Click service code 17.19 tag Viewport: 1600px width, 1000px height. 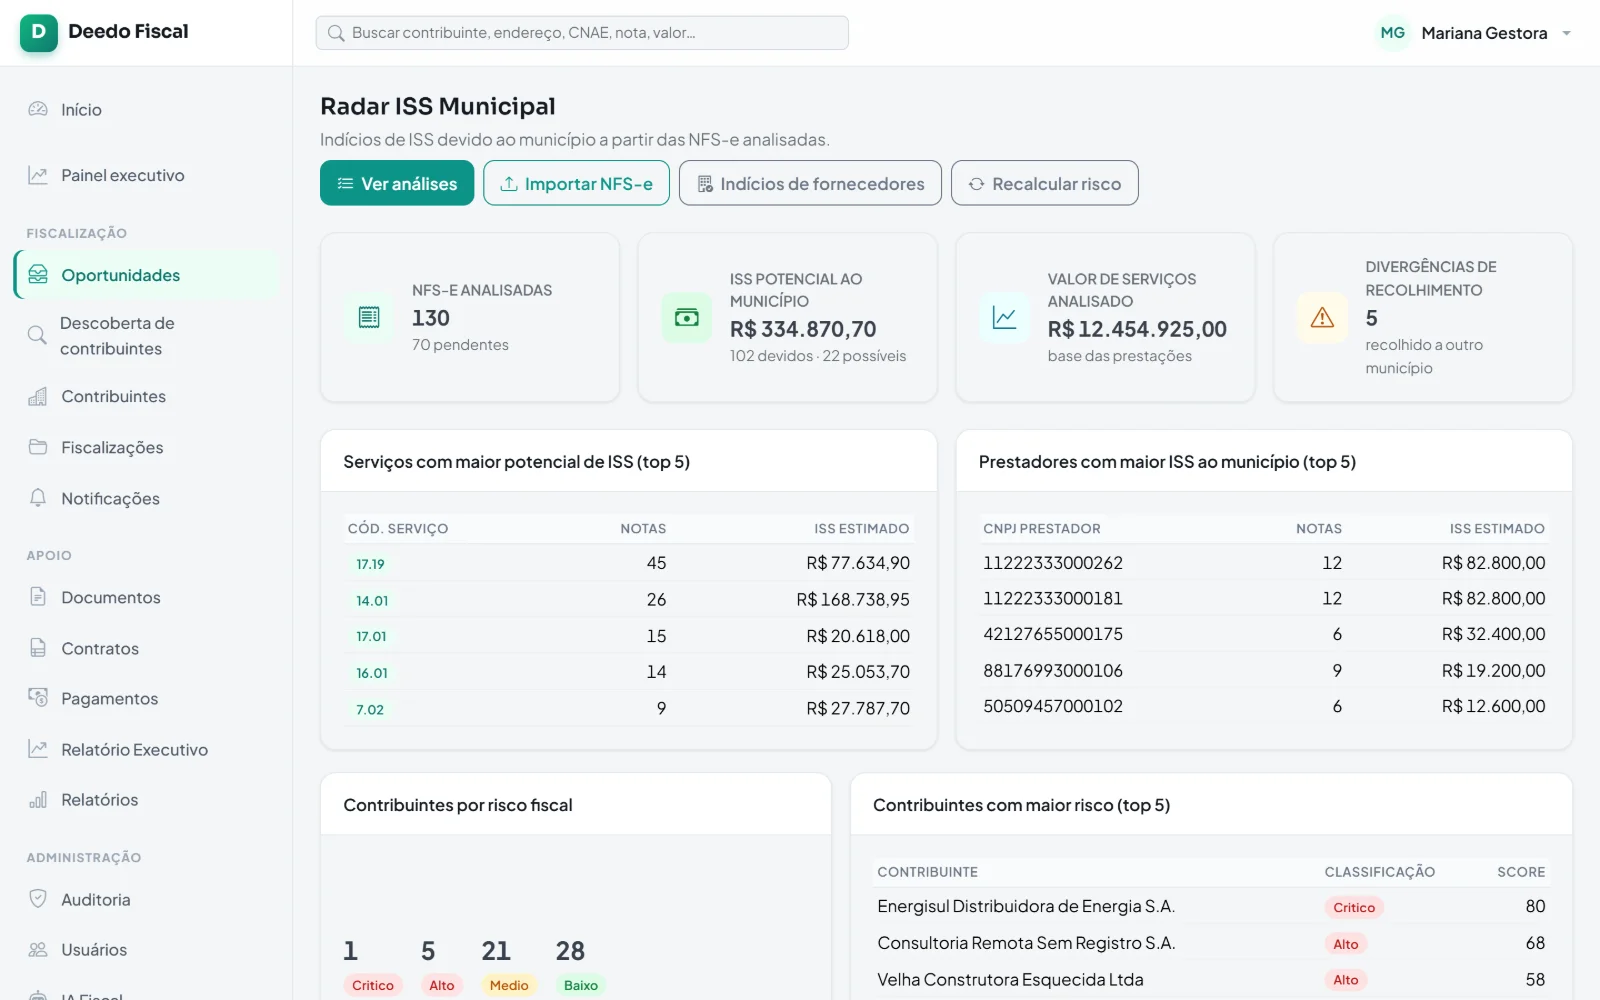click(x=370, y=564)
